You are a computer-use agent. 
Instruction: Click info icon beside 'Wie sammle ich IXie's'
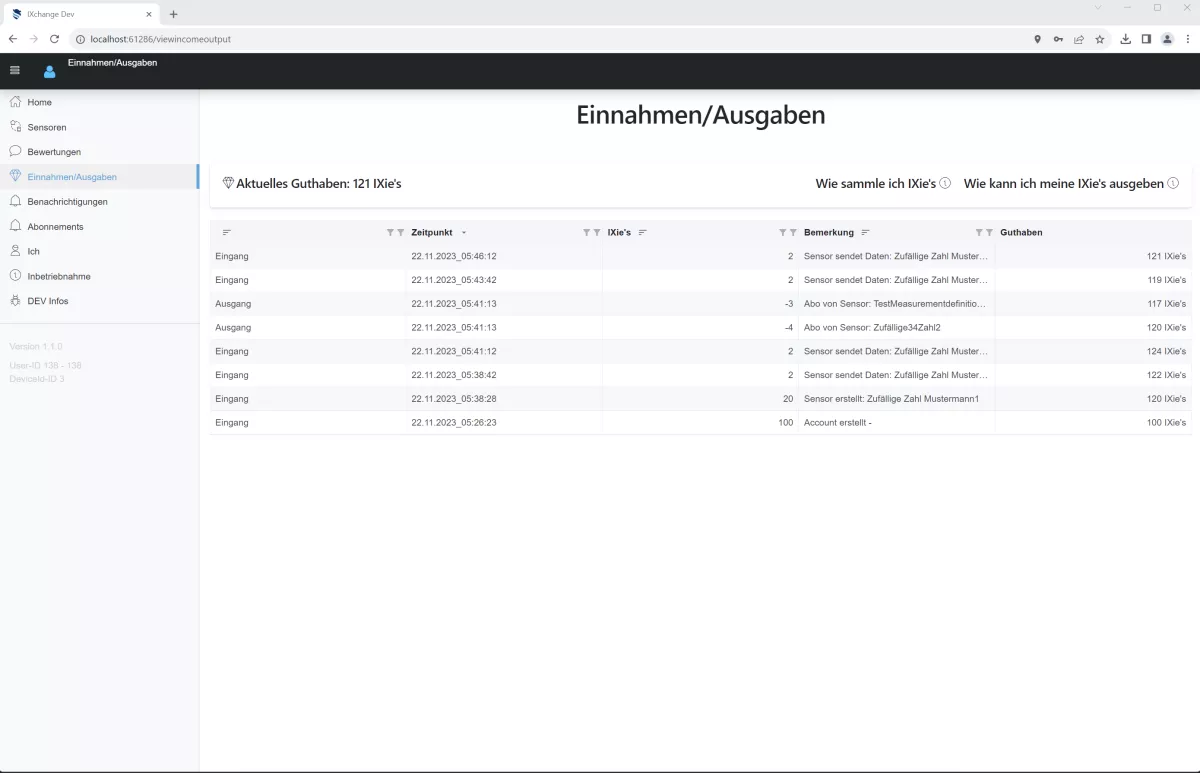point(945,184)
